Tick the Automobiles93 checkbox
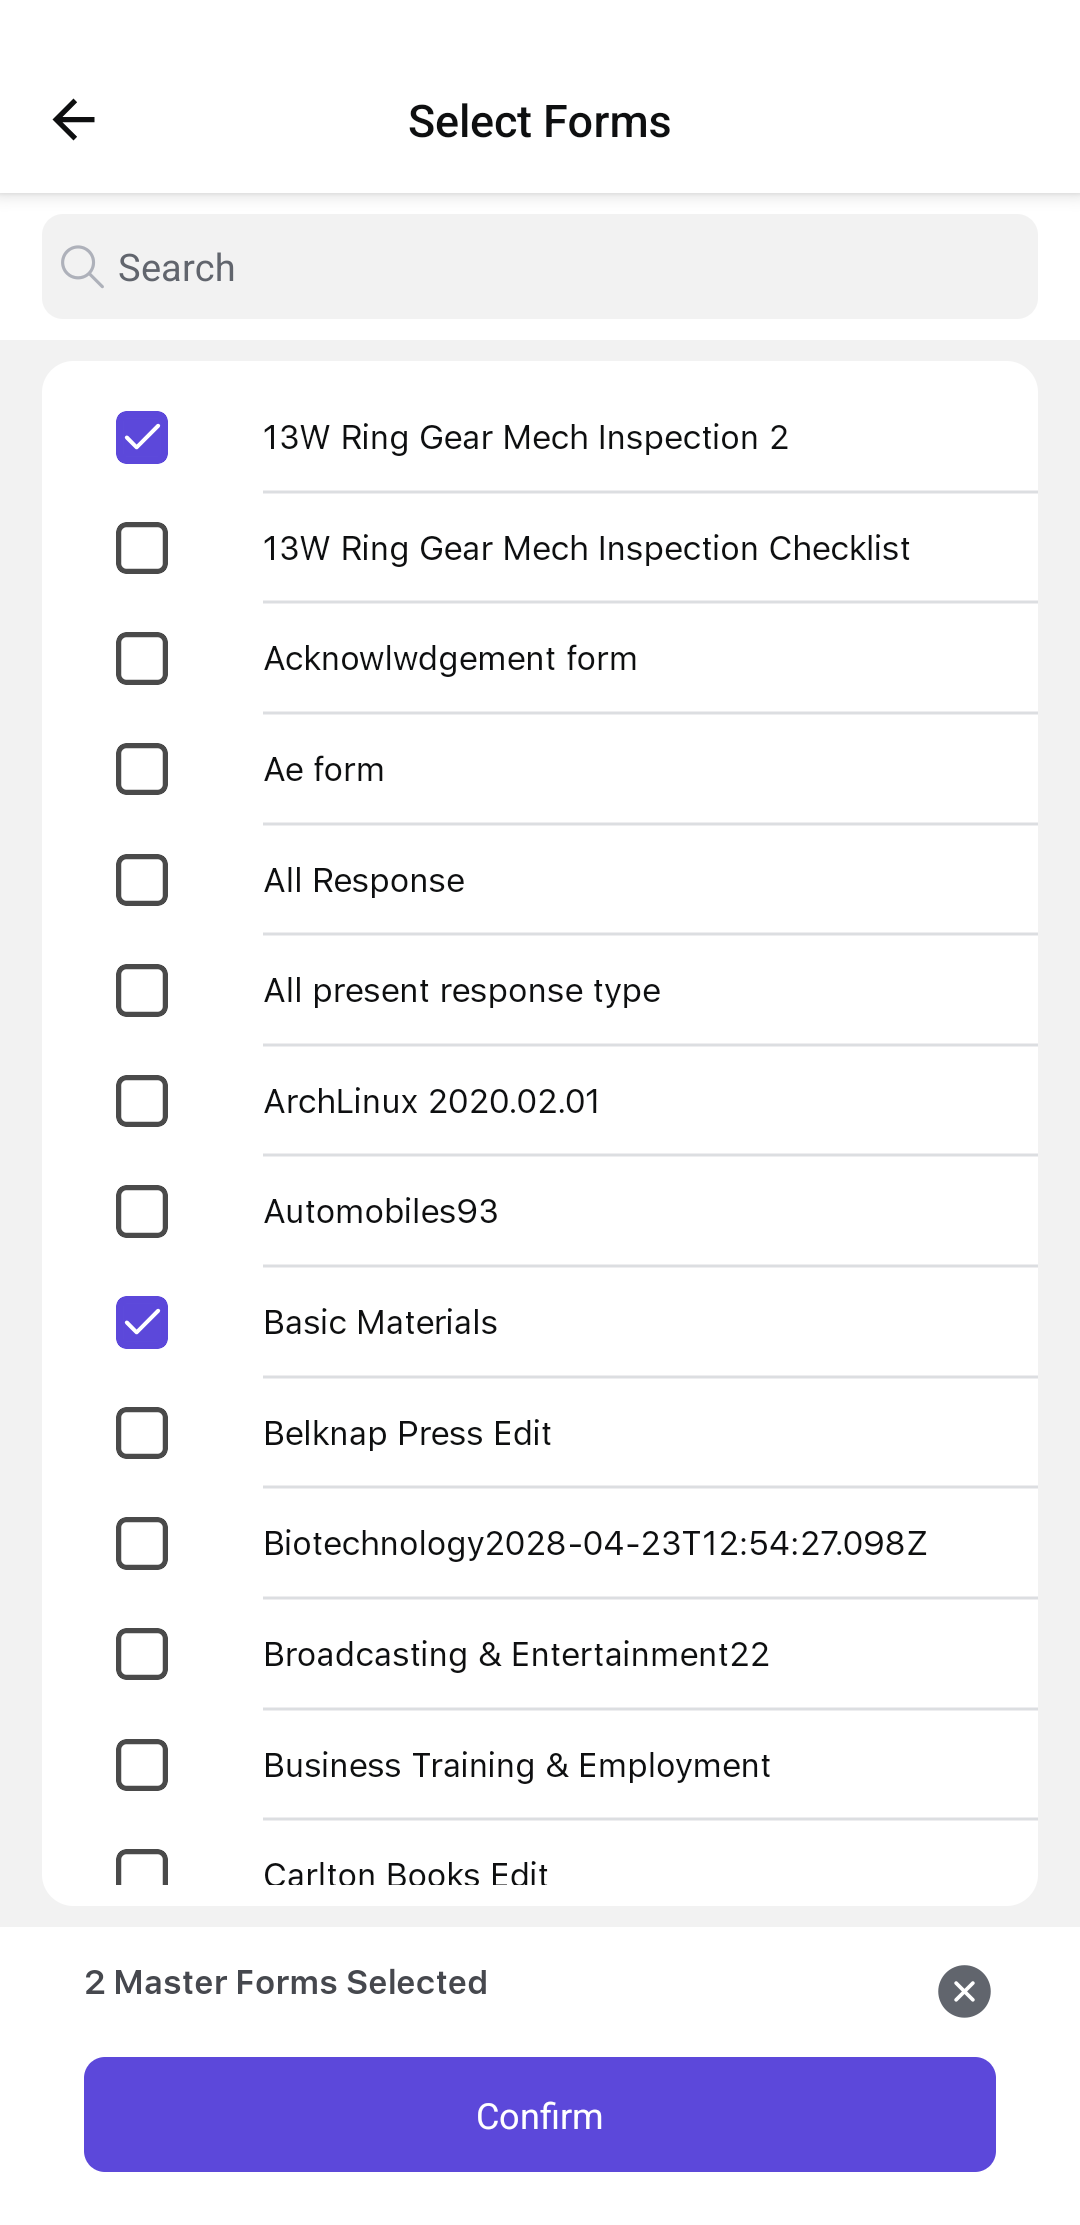1080x2225 pixels. (x=142, y=1212)
